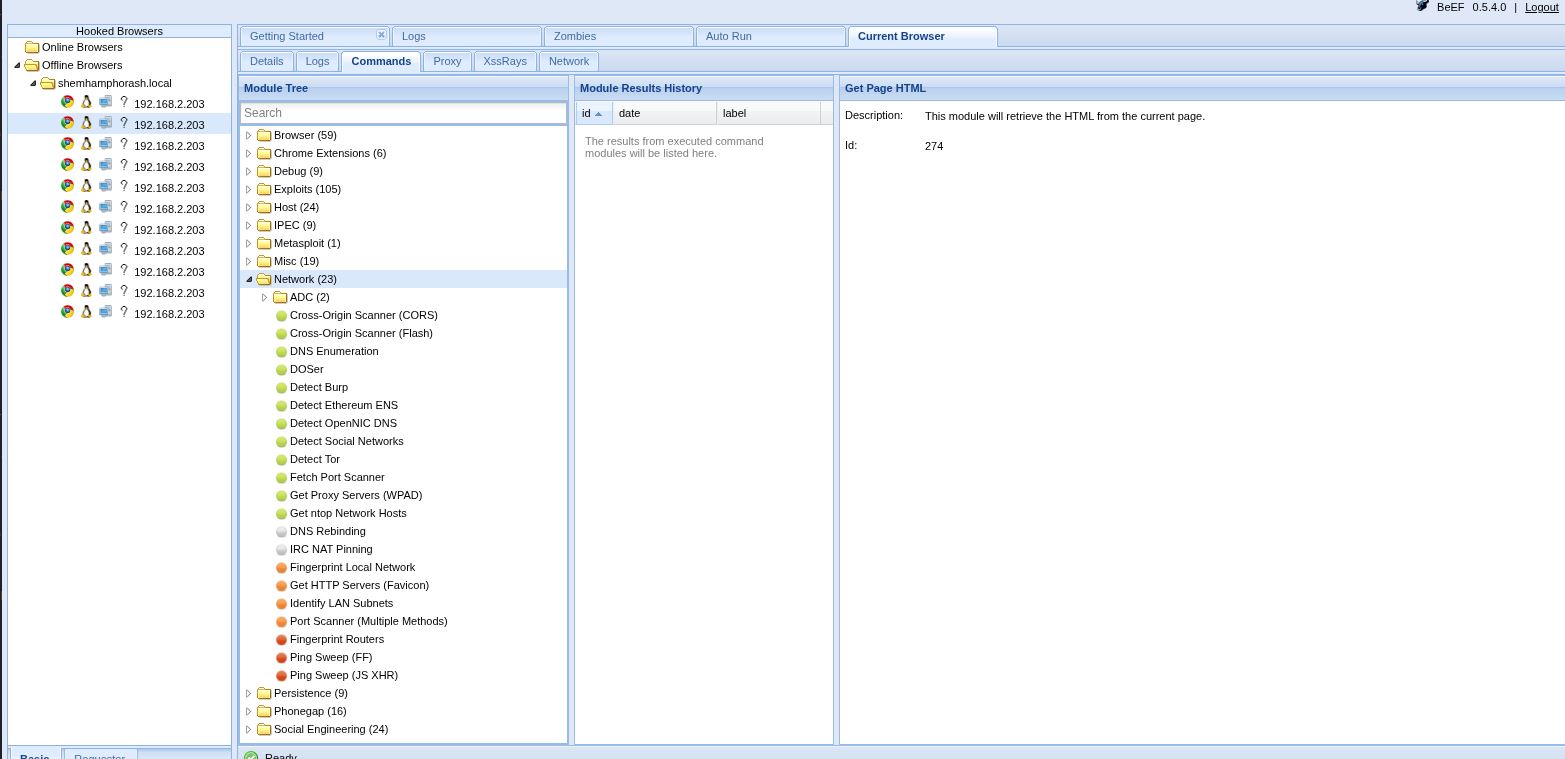Click the orange icon beside Get HTTP Servers (Favicon)
The width and height of the screenshot is (1565, 759).
[x=281, y=586]
